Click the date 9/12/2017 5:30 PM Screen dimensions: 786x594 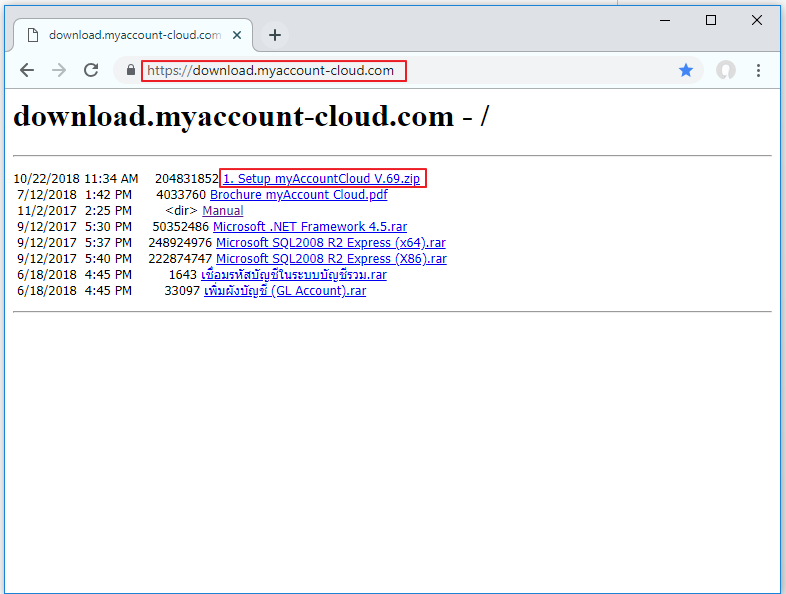click(x=74, y=227)
